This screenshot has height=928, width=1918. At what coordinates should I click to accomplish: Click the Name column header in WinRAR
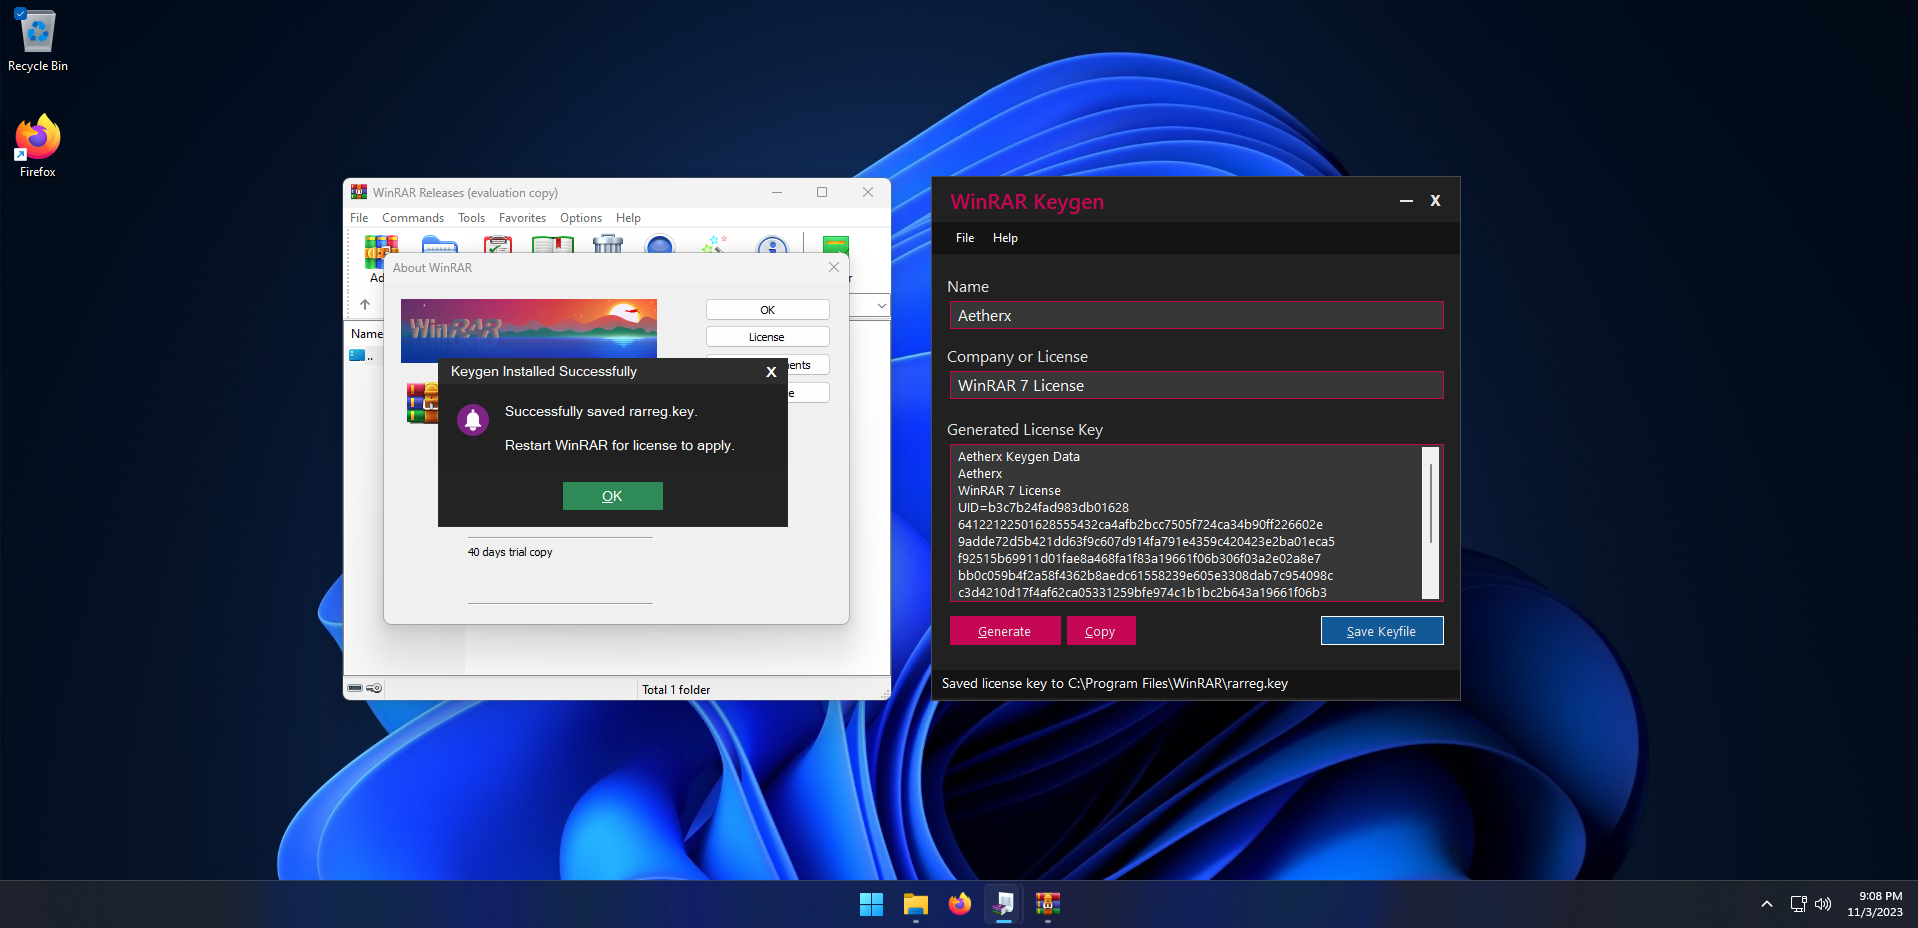pos(367,334)
